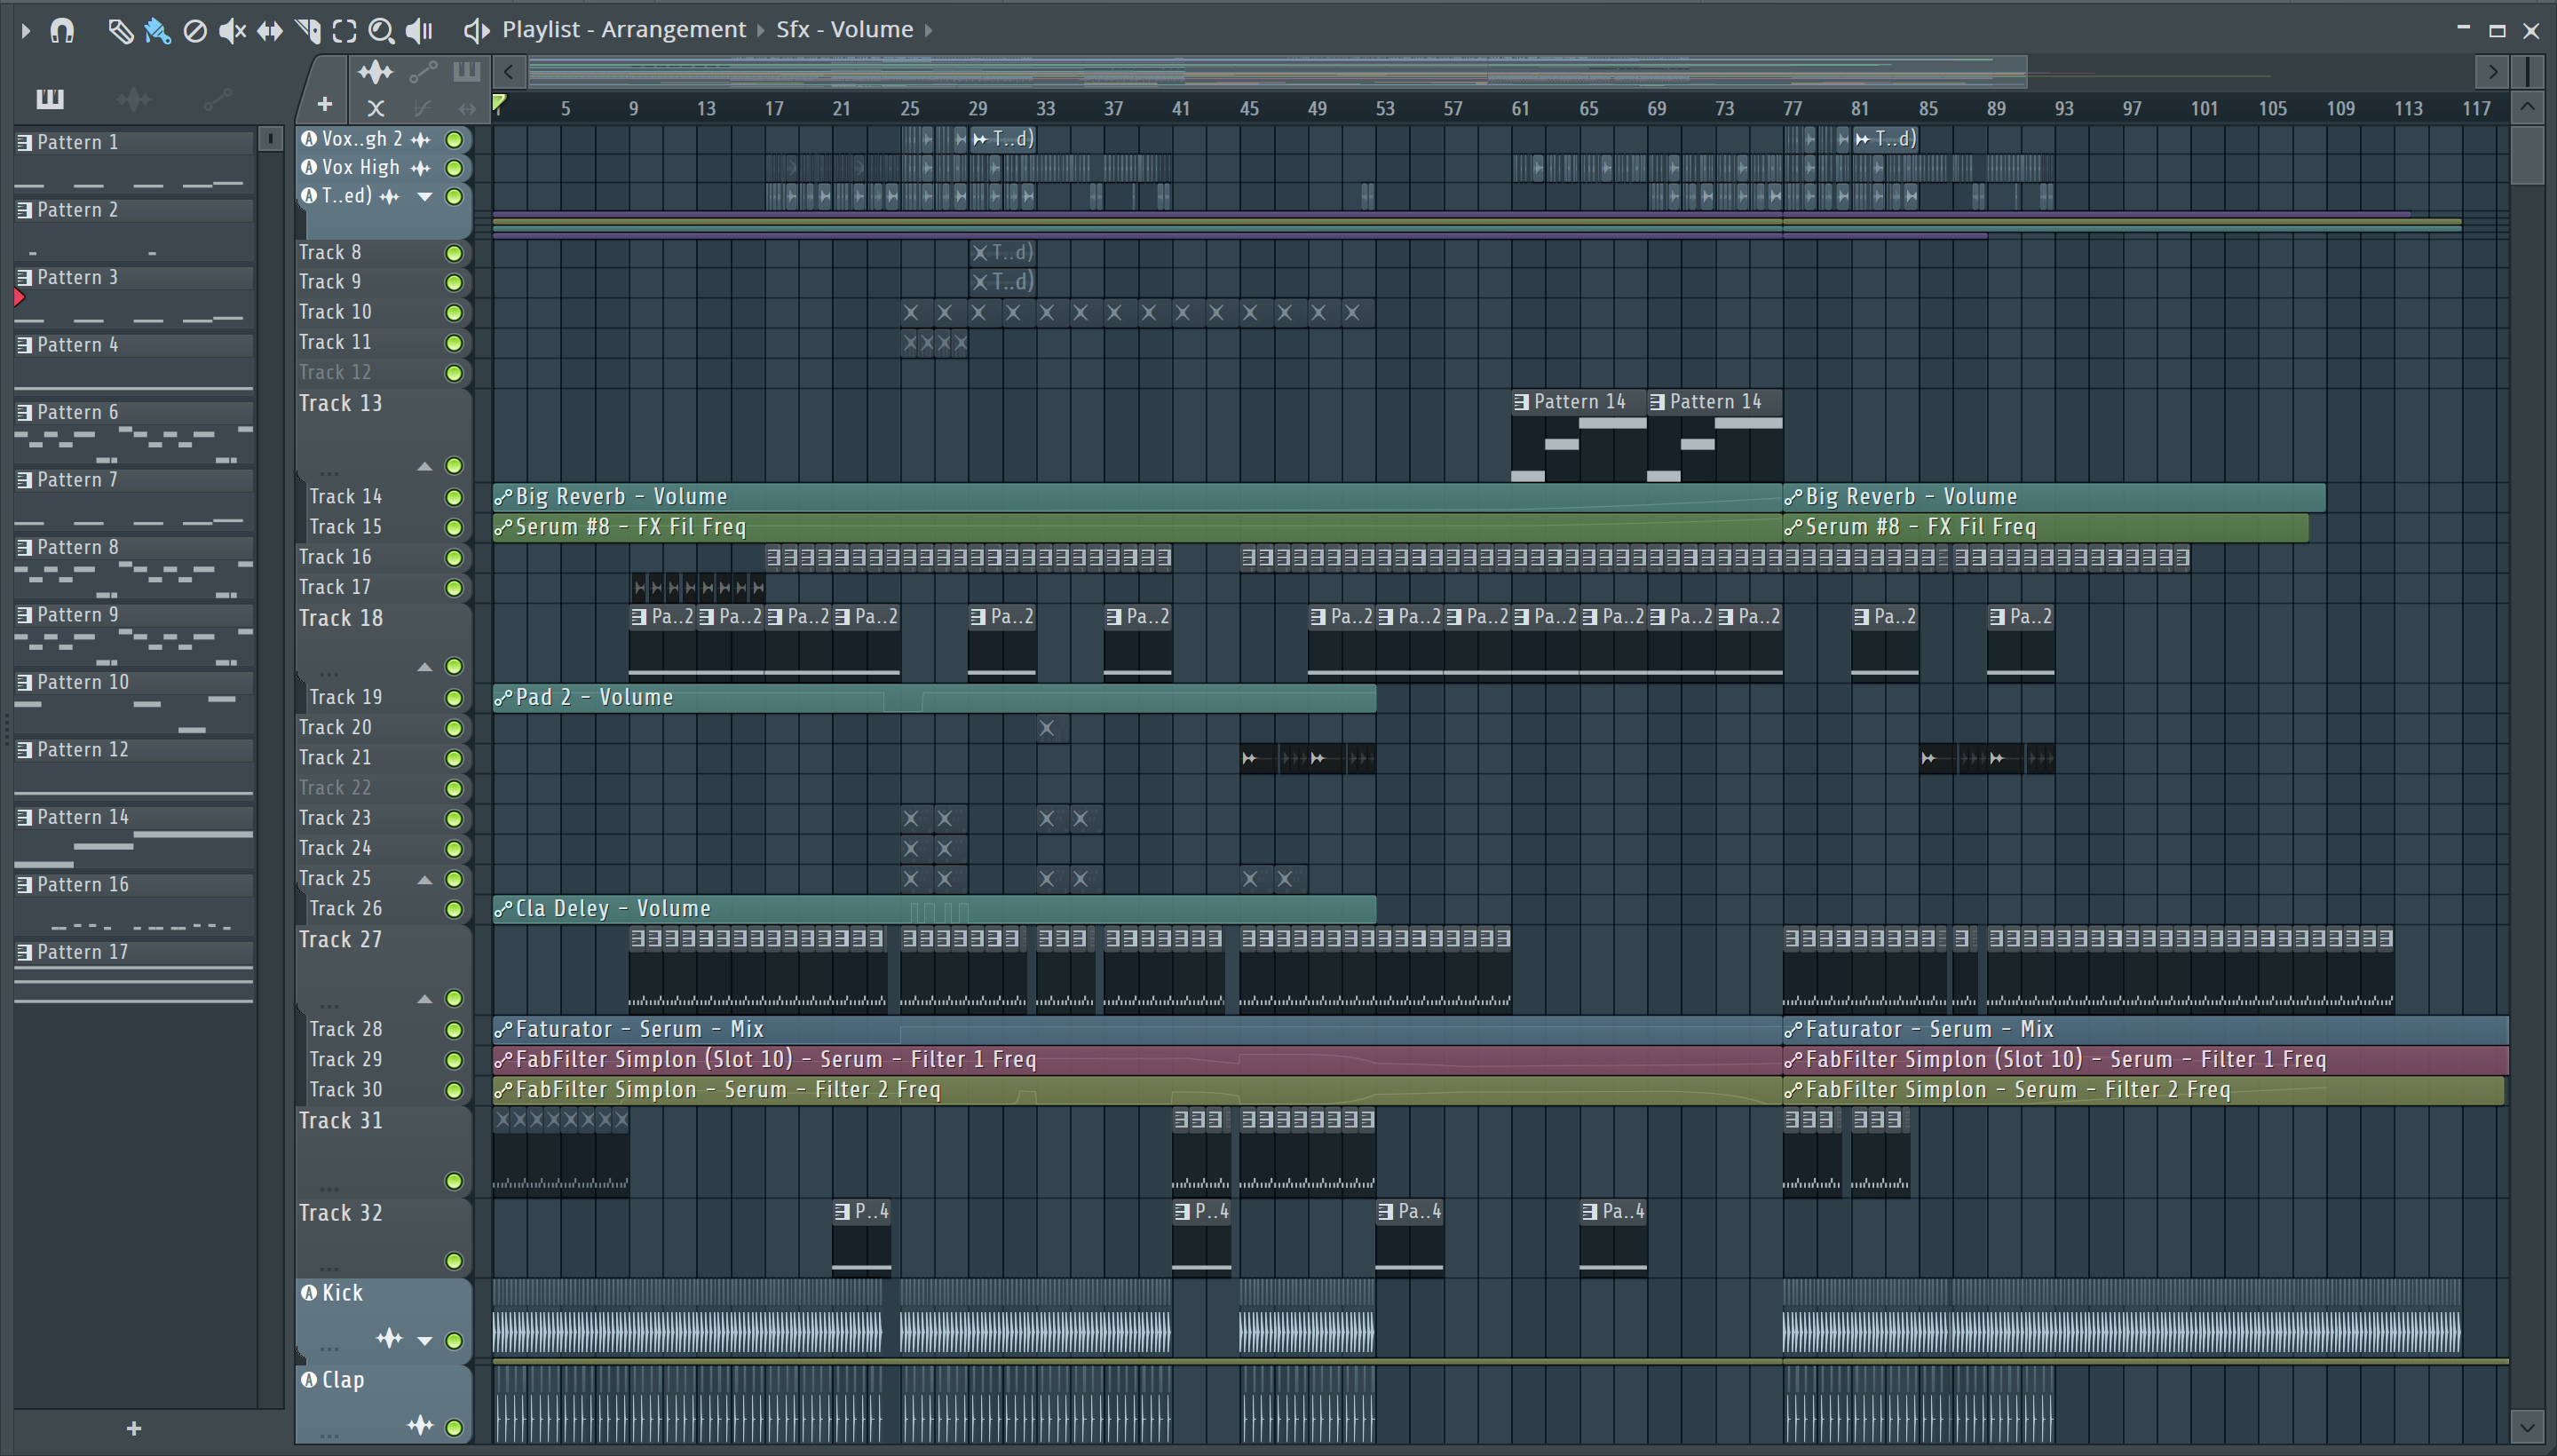Viewport: 2557px width, 1456px height.
Task: Toggle mute on Track 20
Action: tap(454, 729)
